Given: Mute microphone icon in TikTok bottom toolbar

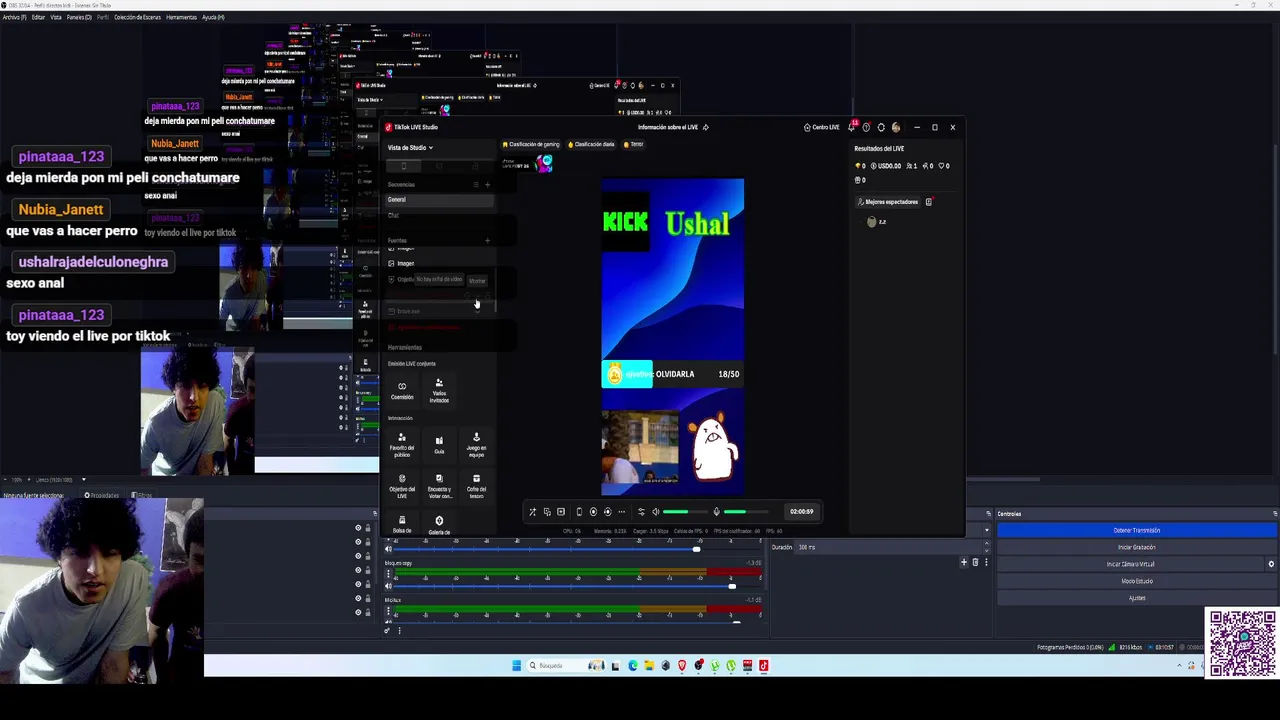Looking at the screenshot, I should pyautogui.click(x=716, y=512).
